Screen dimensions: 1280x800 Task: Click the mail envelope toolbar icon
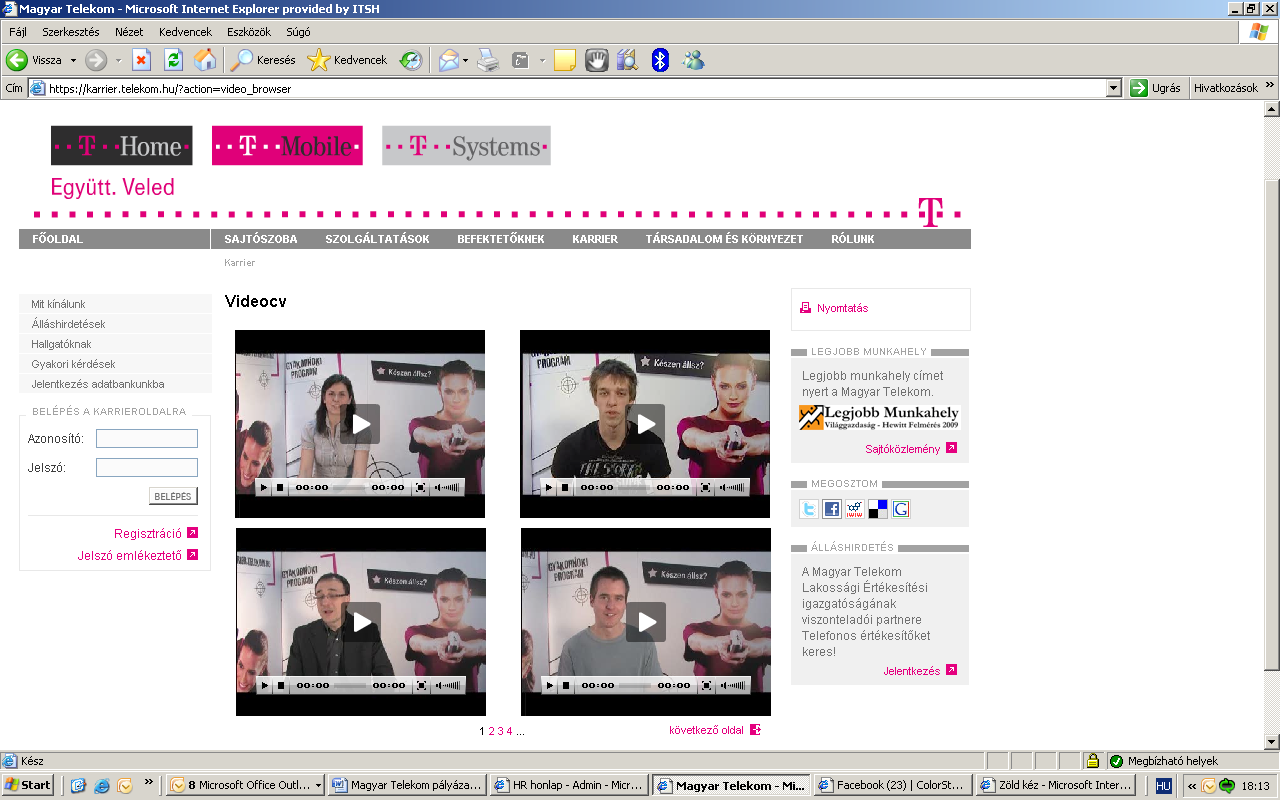coord(448,60)
